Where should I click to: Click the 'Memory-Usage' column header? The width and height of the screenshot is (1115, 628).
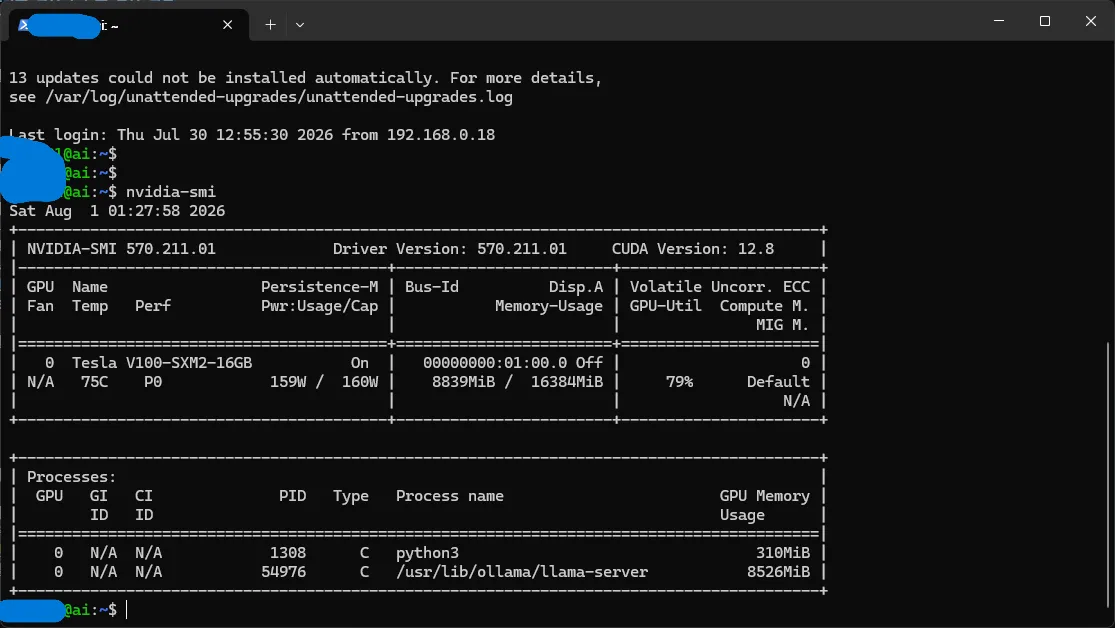549,306
